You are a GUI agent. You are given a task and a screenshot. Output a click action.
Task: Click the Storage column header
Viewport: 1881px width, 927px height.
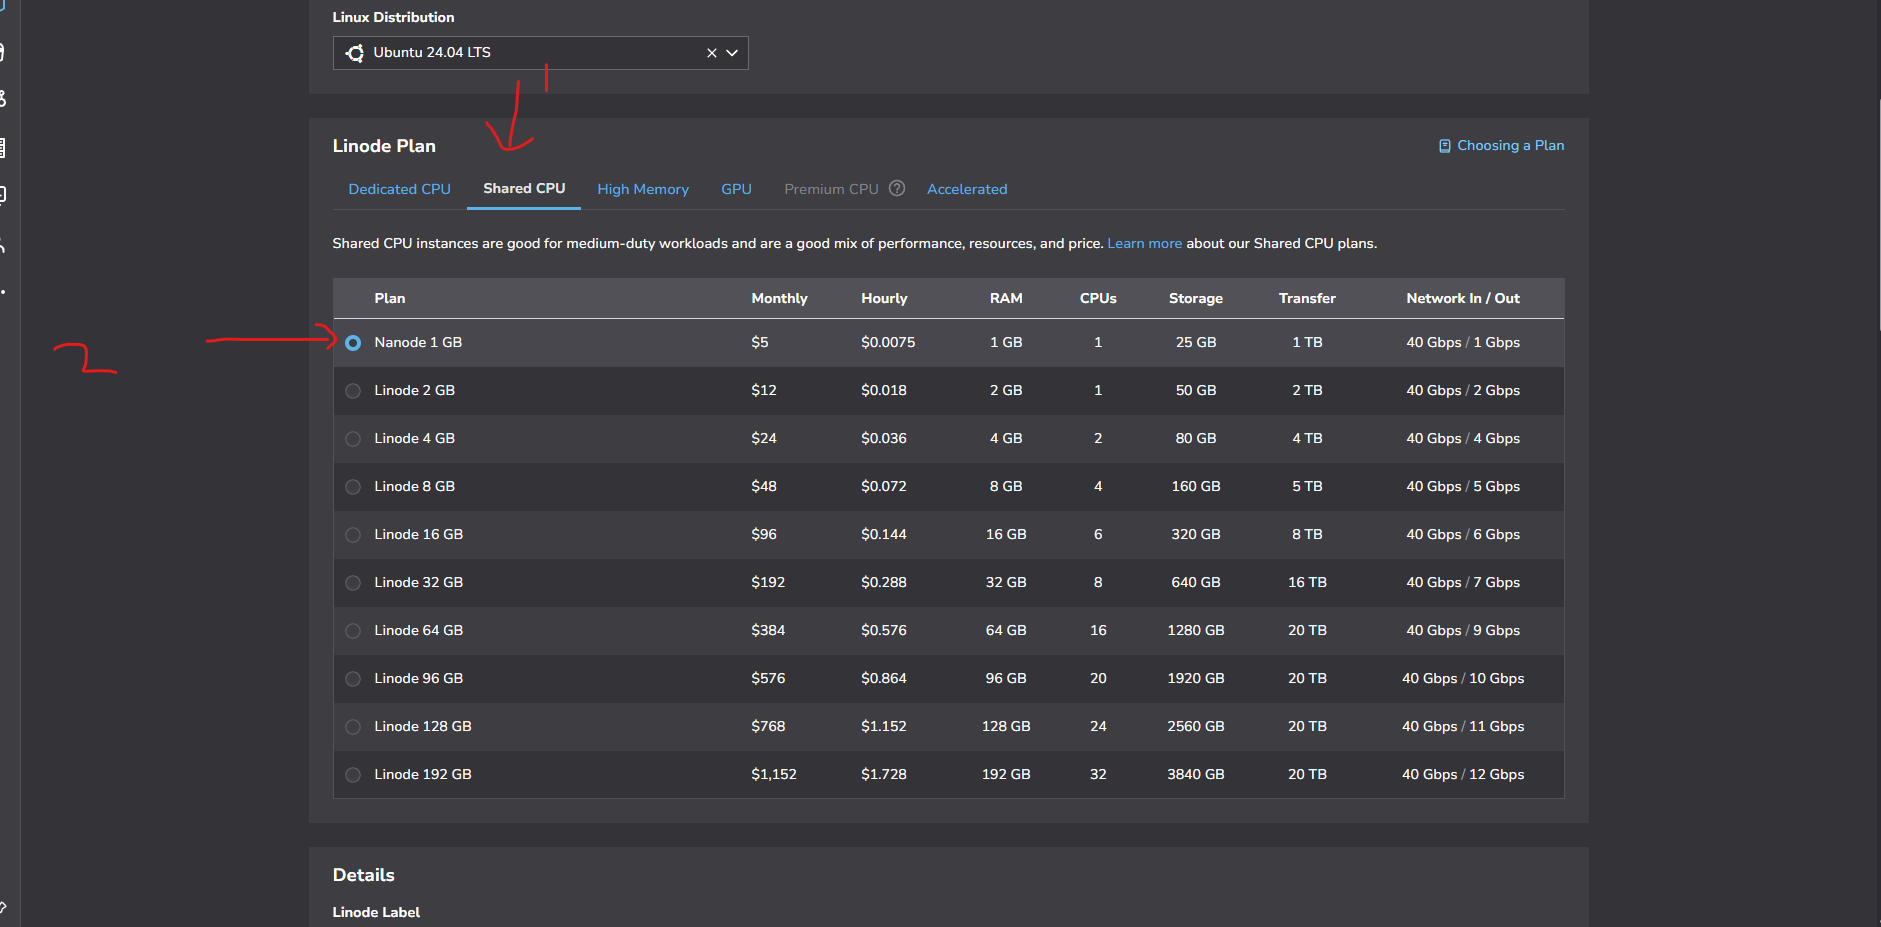click(1196, 298)
